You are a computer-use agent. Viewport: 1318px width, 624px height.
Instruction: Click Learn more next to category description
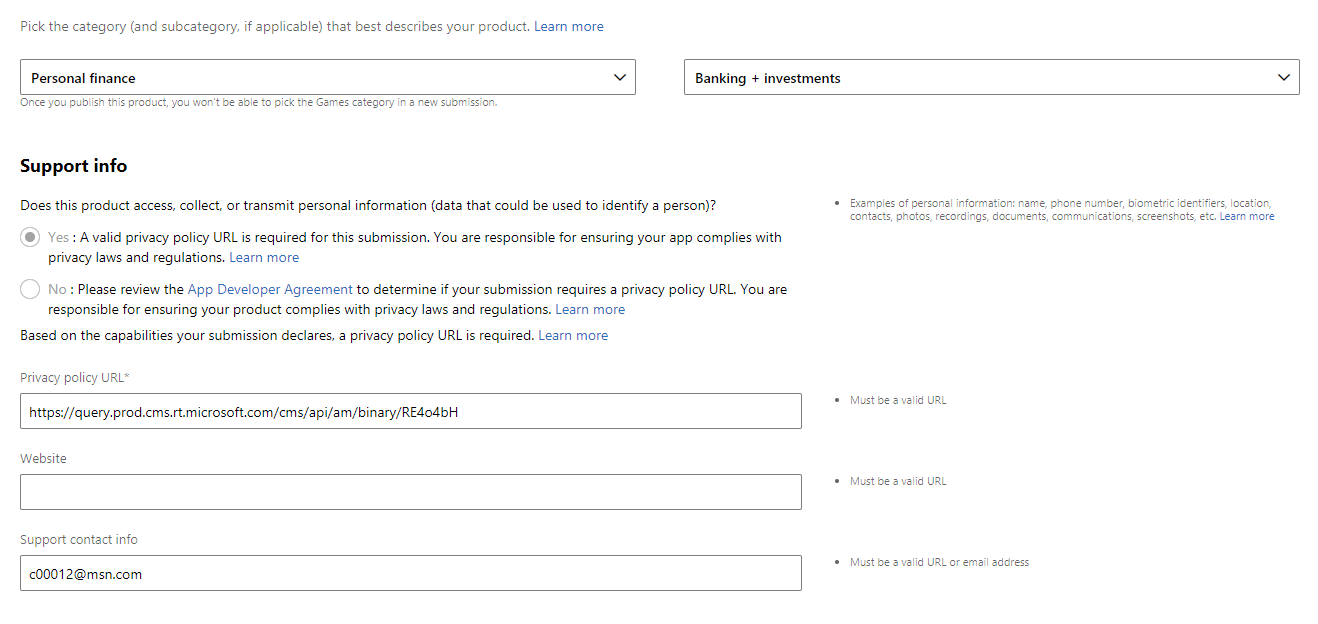click(568, 27)
